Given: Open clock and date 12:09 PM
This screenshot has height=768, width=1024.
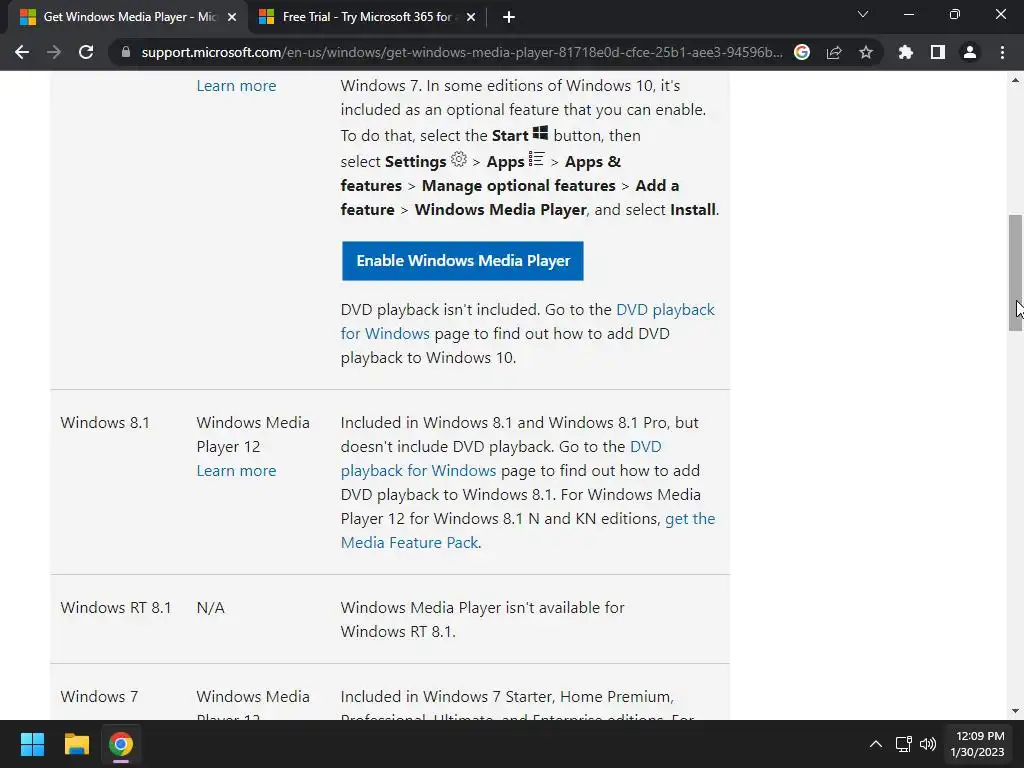Looking at the screenshot, I should [x=978, y=744].
